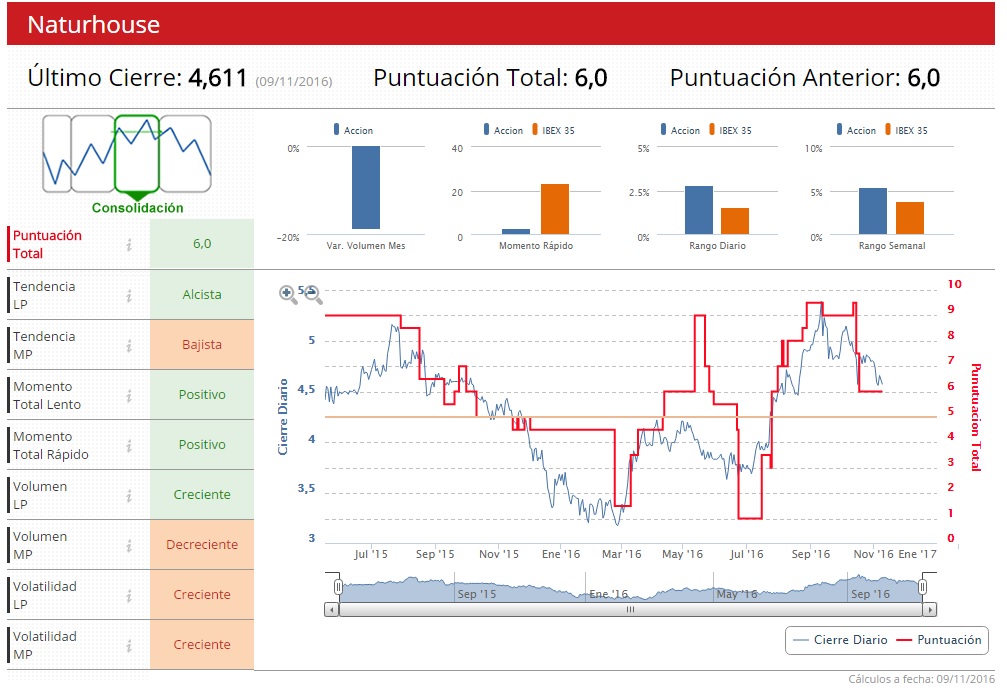
Task: Click the Cierre Diario axis title
Action: (282, 417)
